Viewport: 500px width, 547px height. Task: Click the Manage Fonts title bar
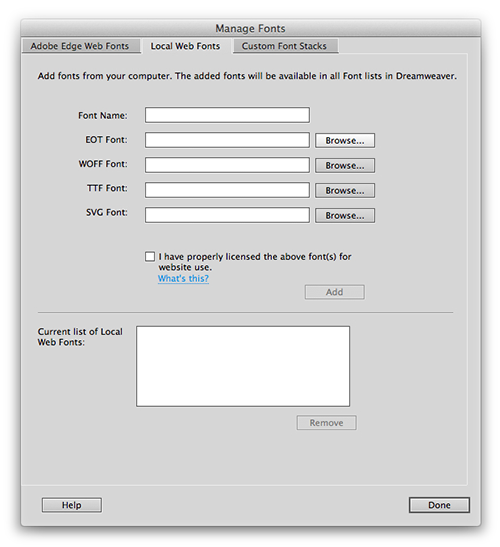pos(251,28)
